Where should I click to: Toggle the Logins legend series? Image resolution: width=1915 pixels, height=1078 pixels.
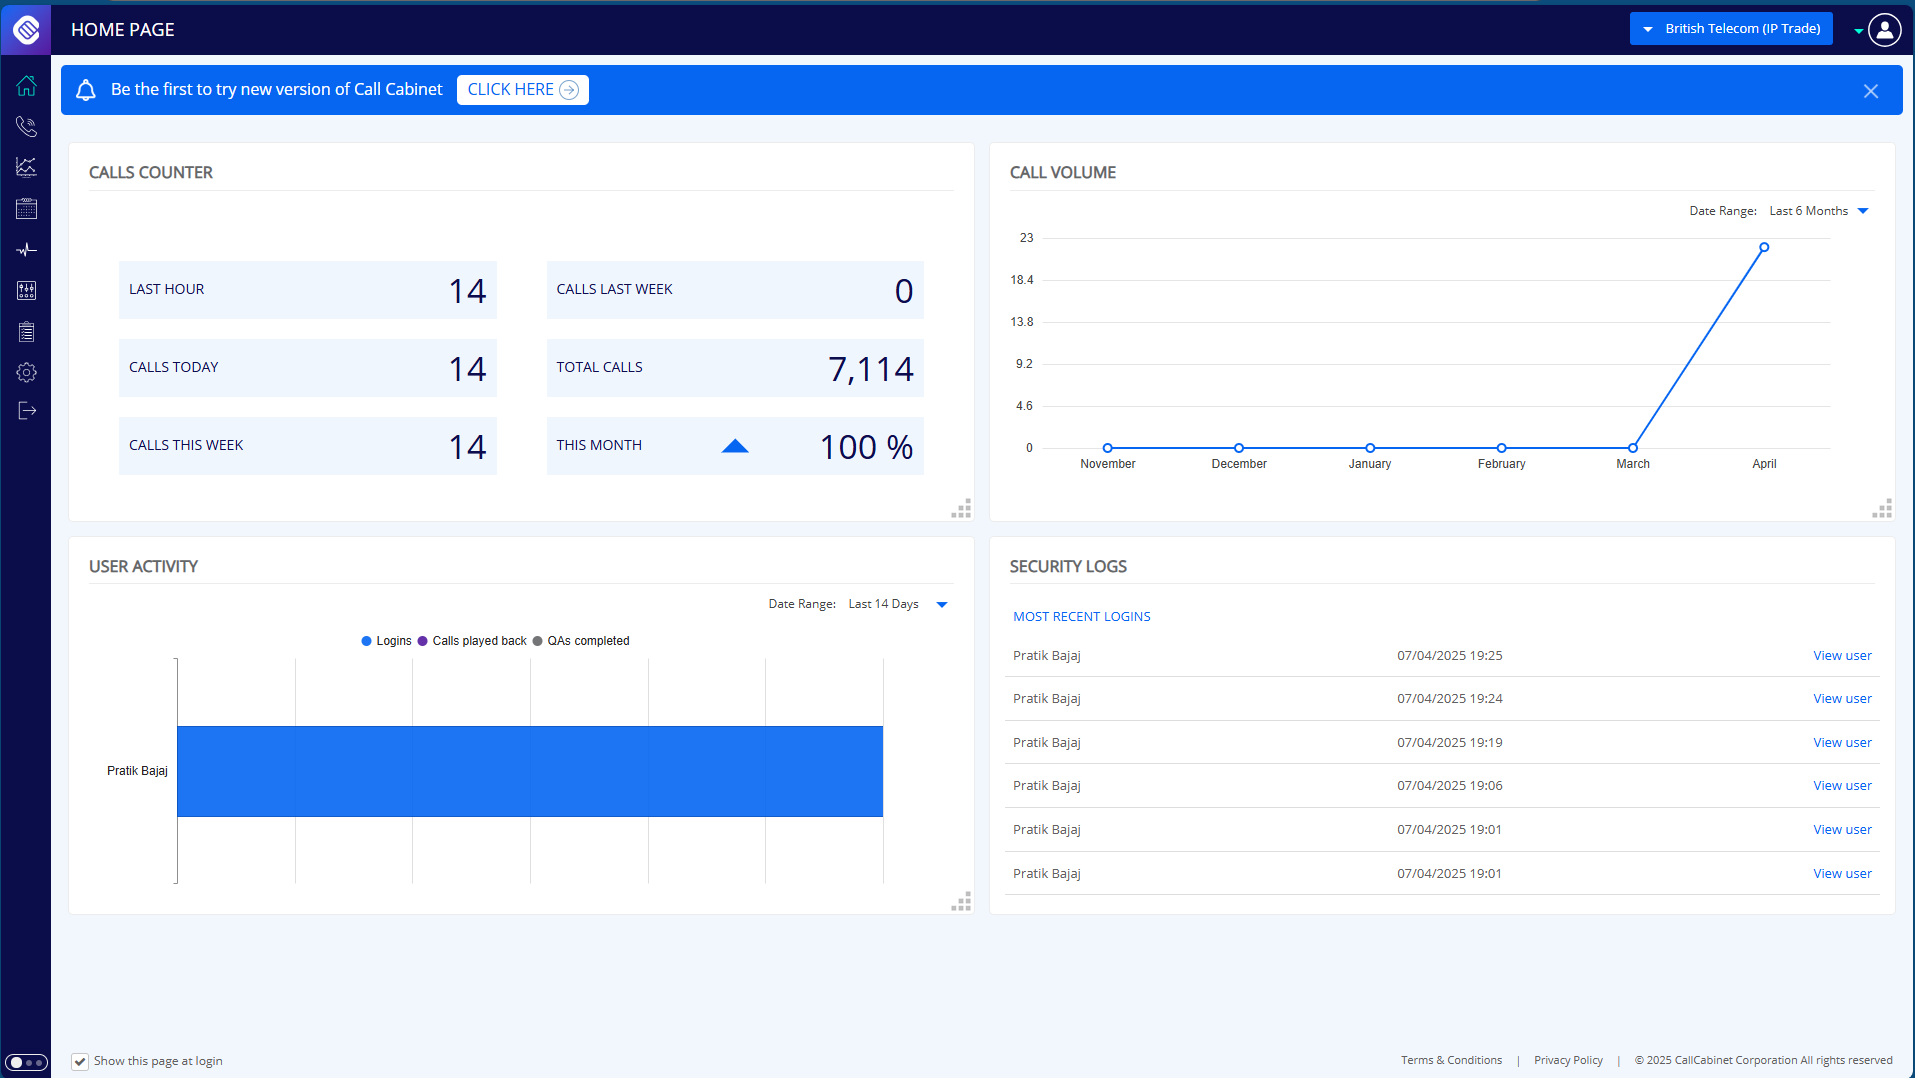tap(386, 641)
